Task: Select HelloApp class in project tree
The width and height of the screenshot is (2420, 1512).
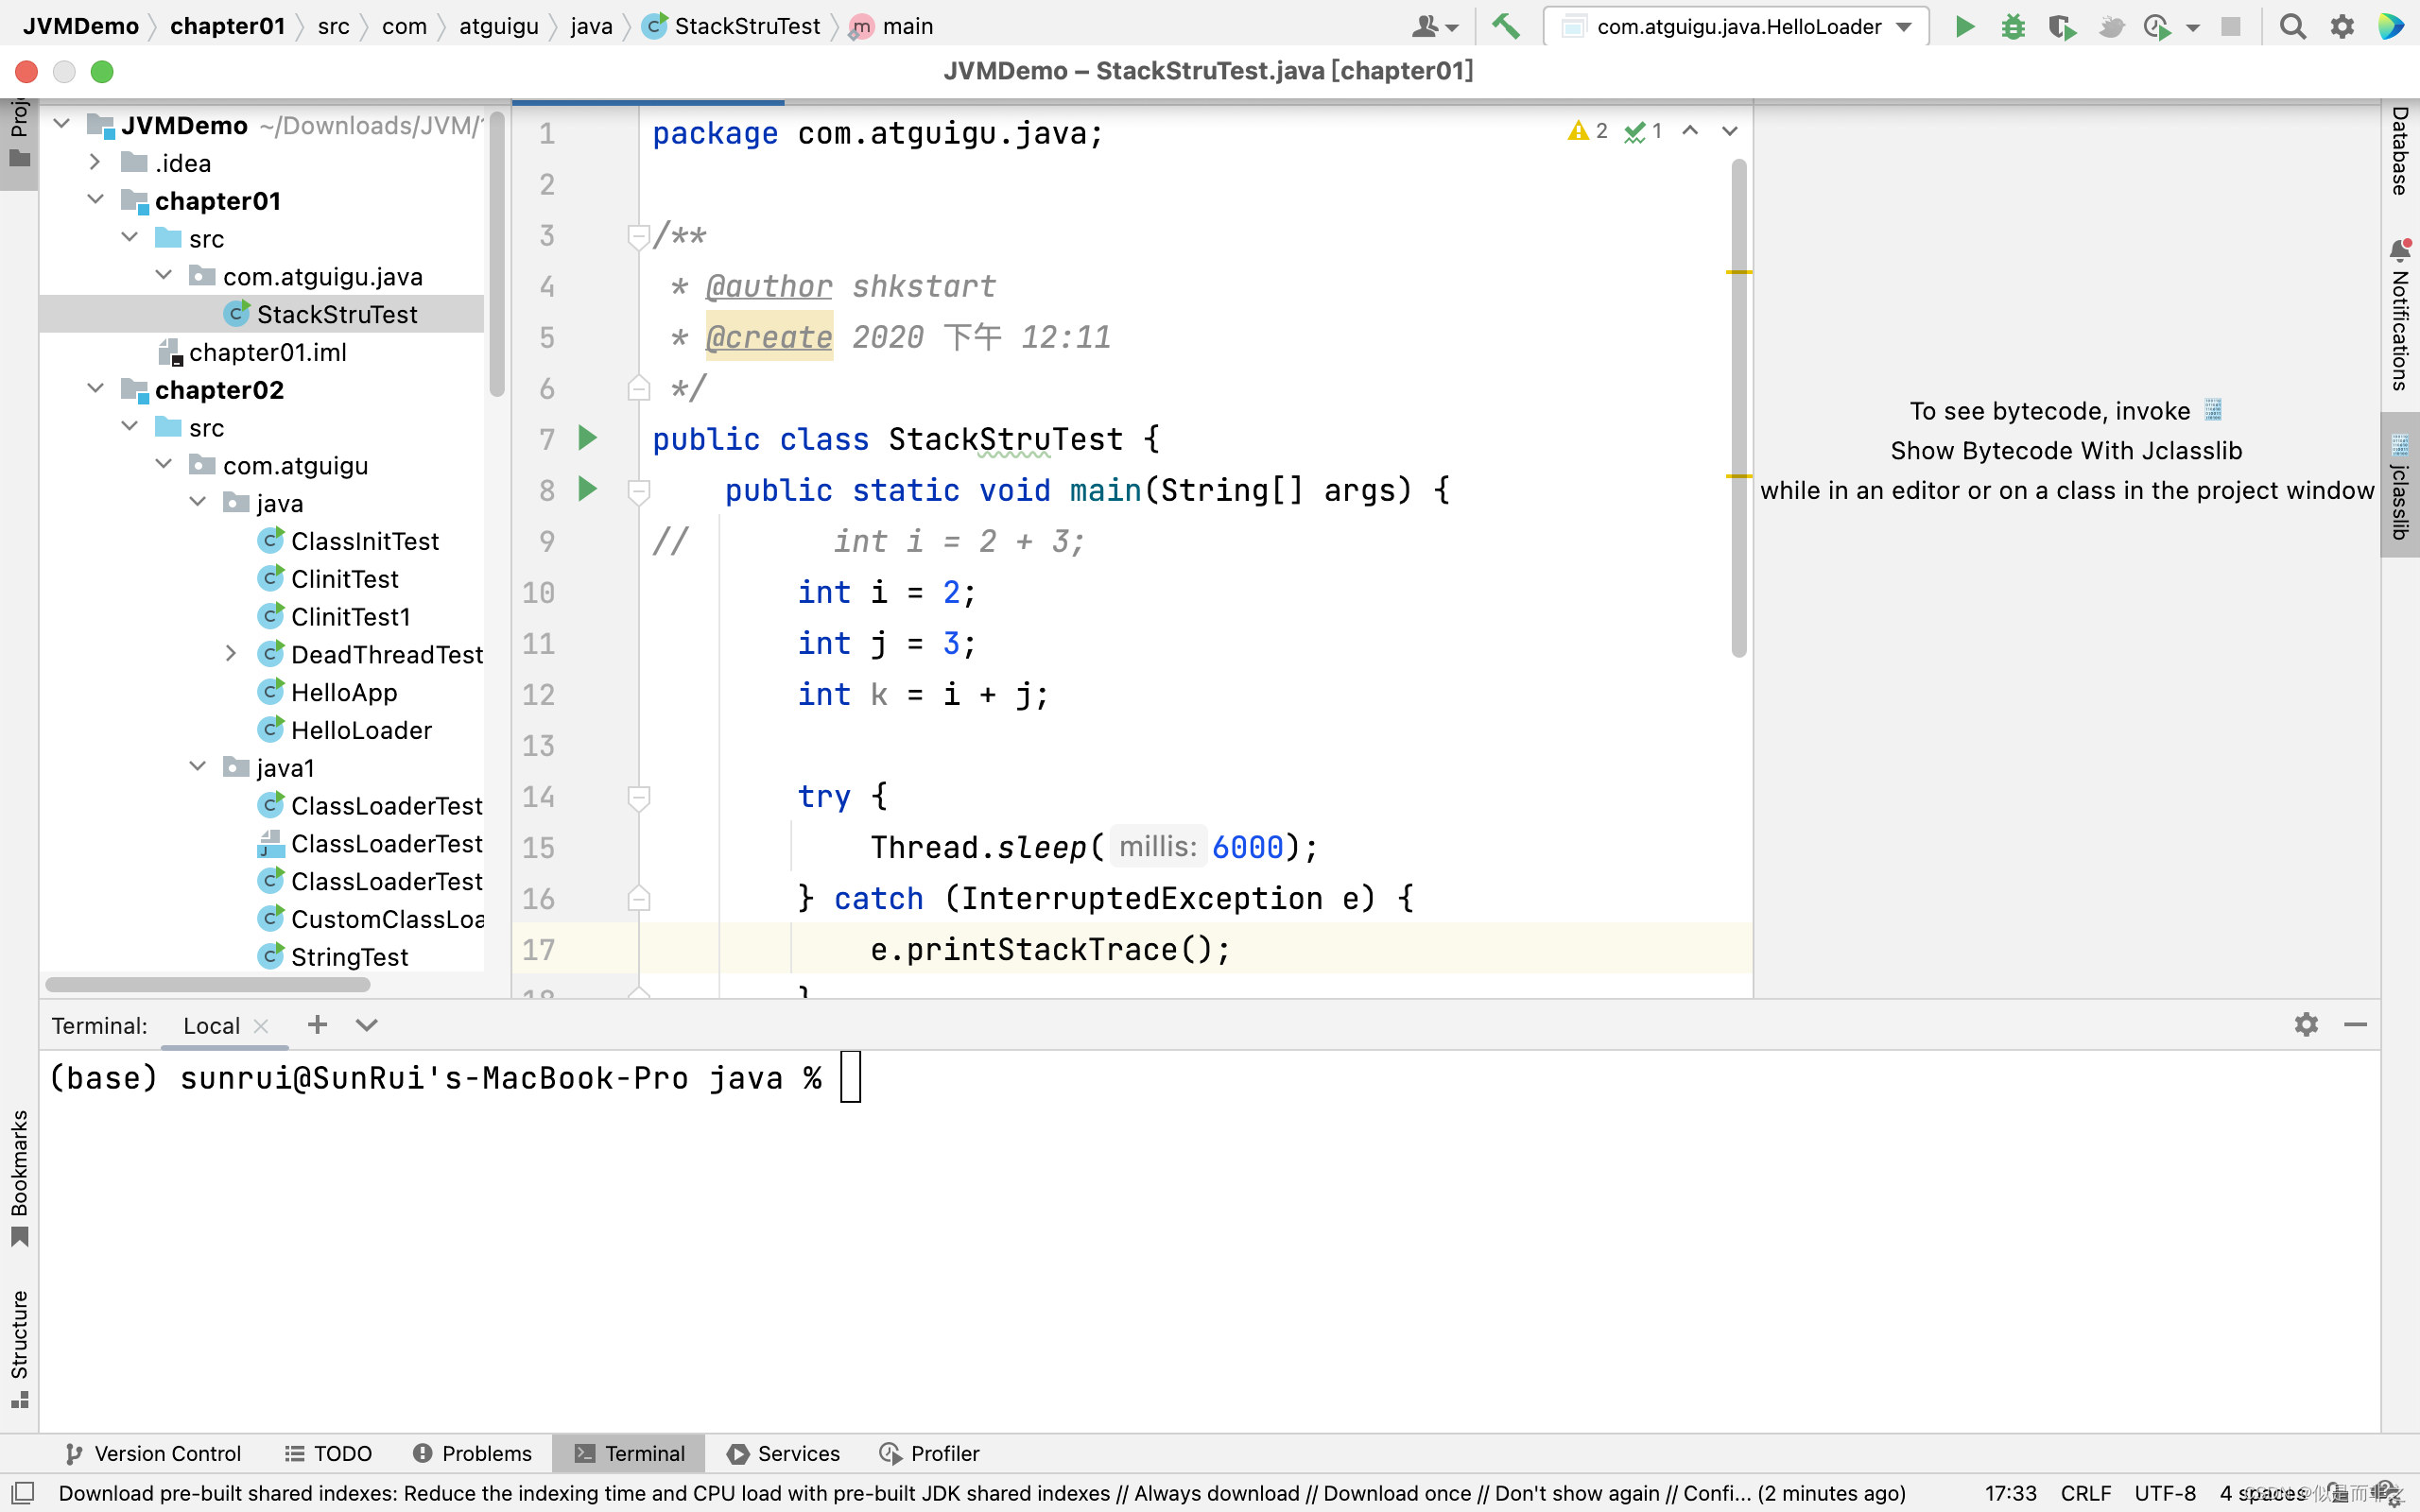Action: 344,692
